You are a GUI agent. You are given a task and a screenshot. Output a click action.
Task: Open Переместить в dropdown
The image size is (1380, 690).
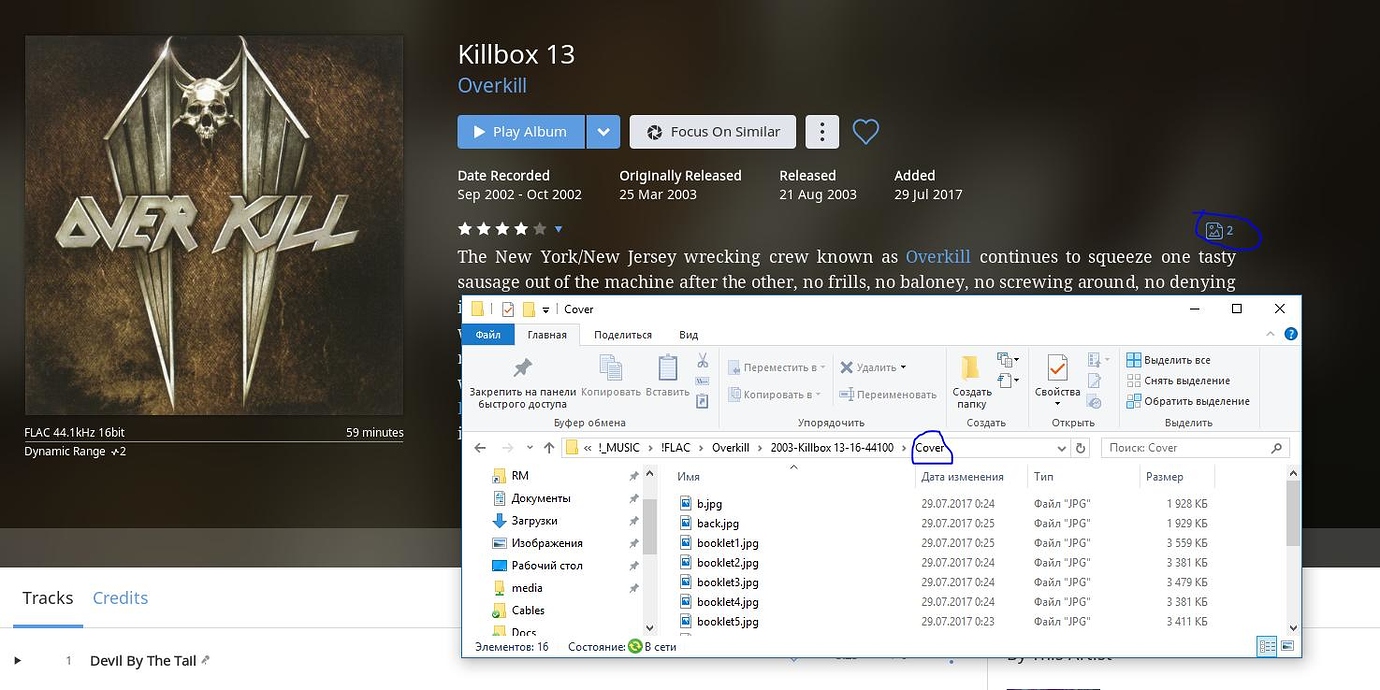777,367
